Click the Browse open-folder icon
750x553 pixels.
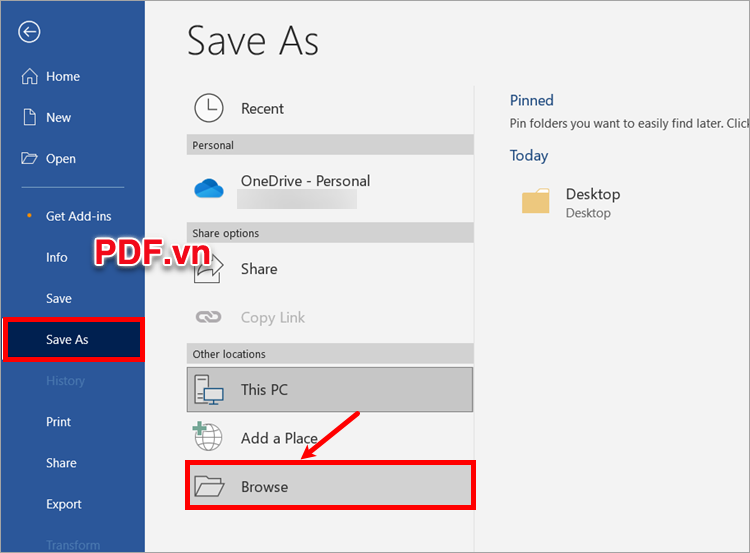click(209, 487)
